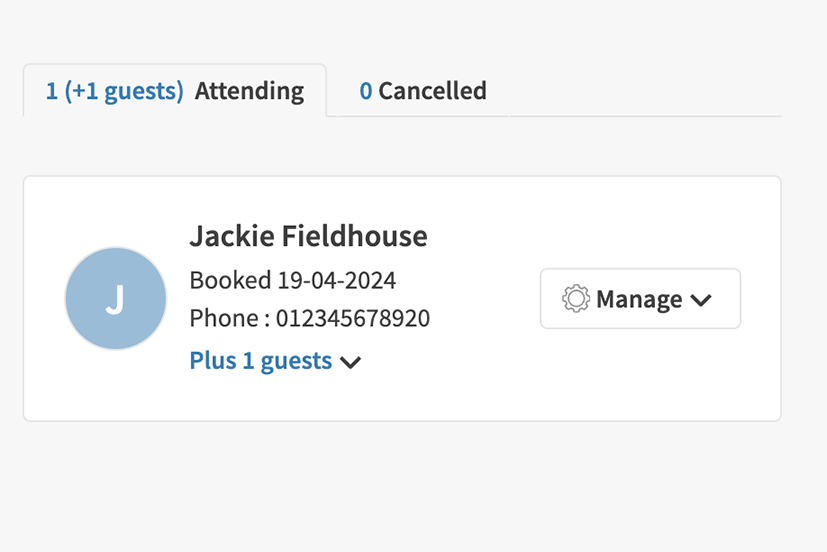Switch to the Cancelled tab

coord(422,91)
